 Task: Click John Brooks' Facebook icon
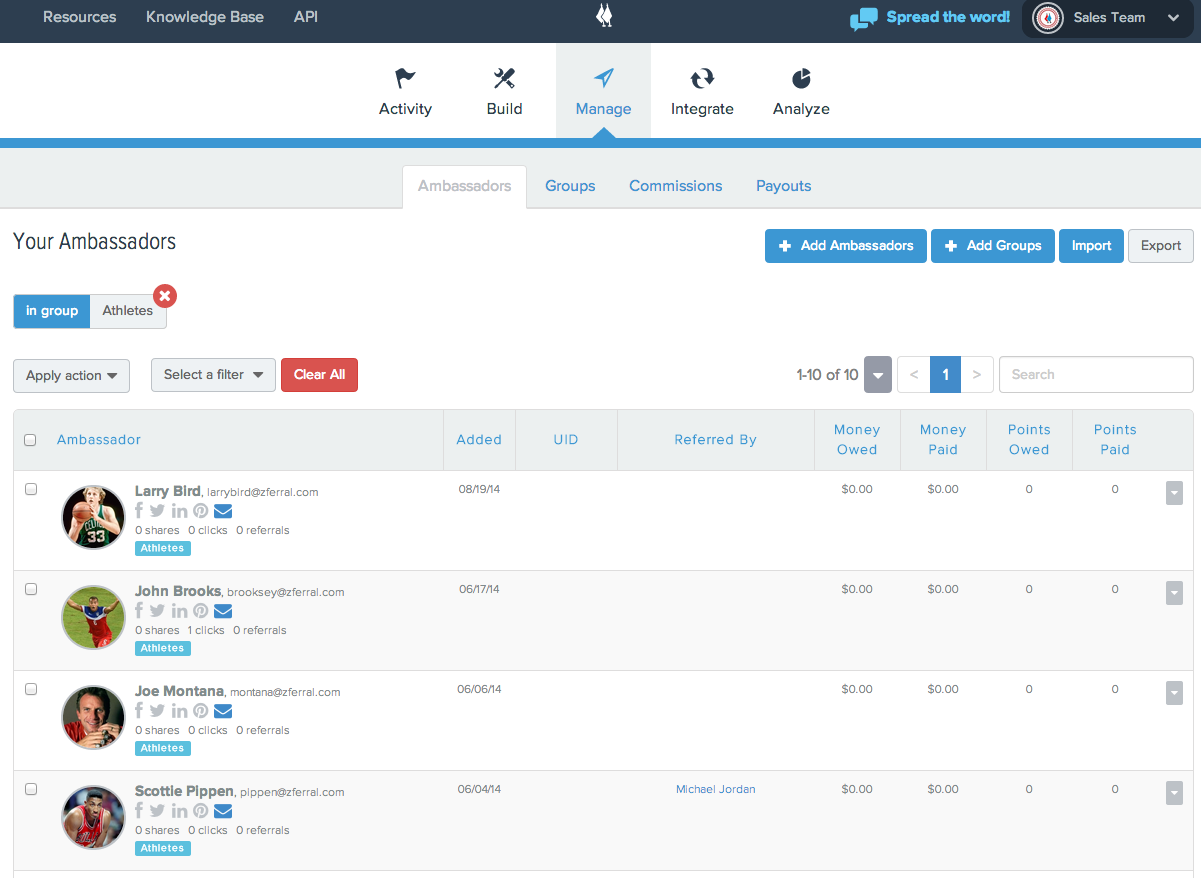[x=139, y=611]
